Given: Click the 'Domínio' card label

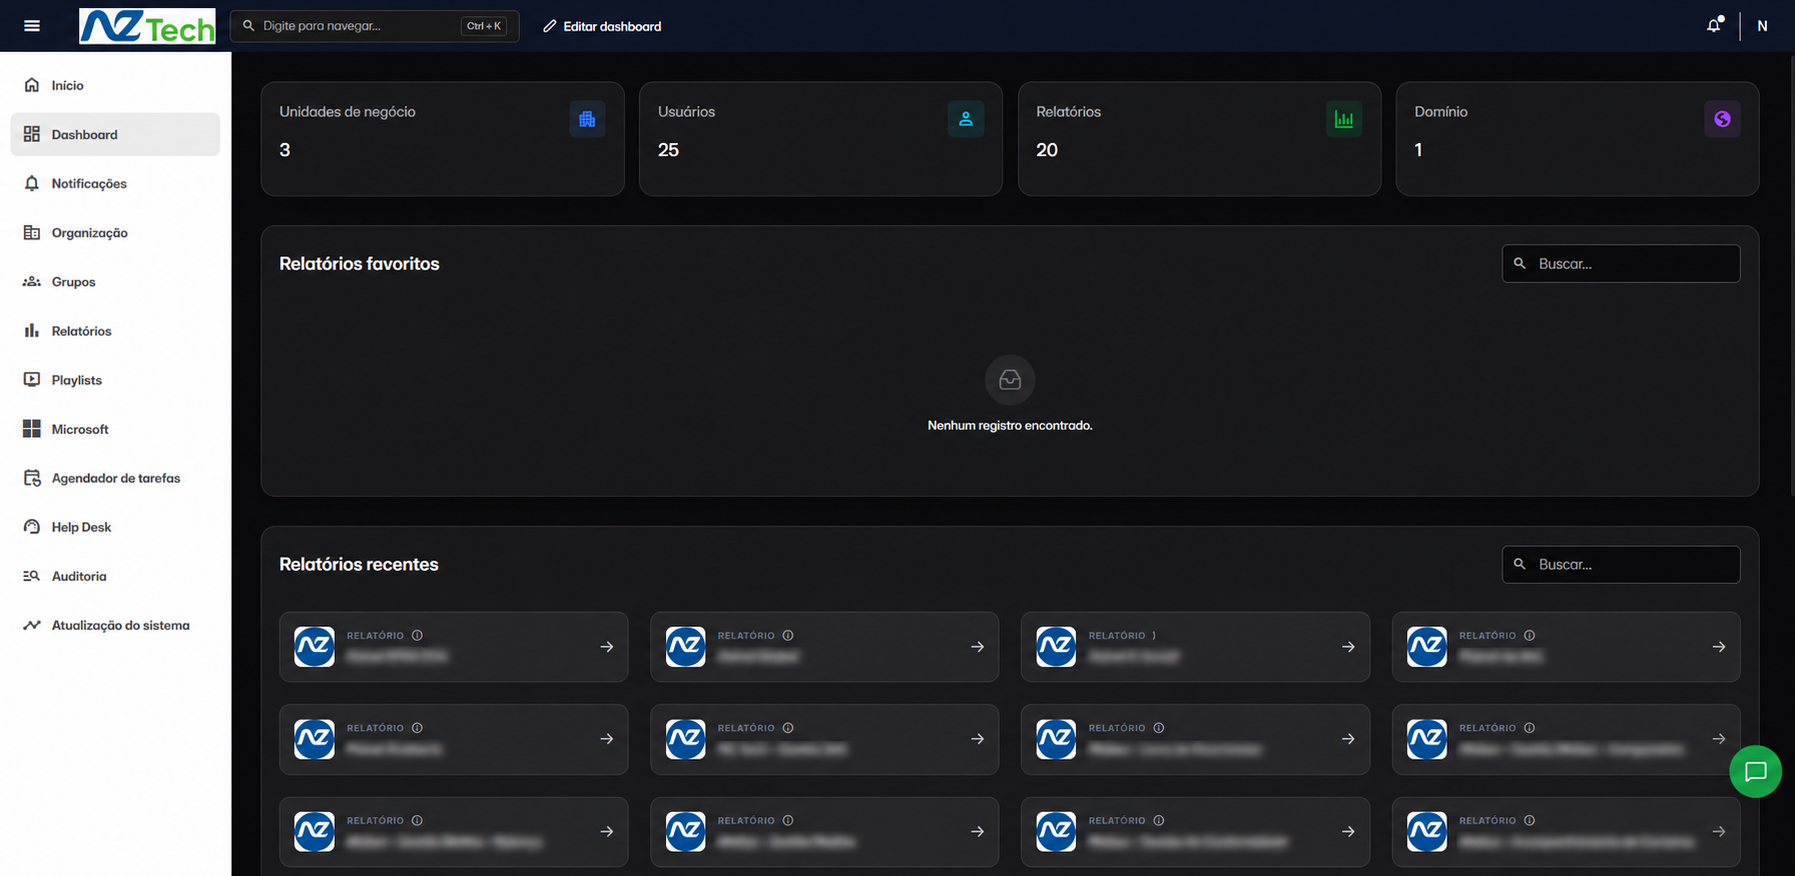Looking at the screenshot, I should click(1441, 112).
